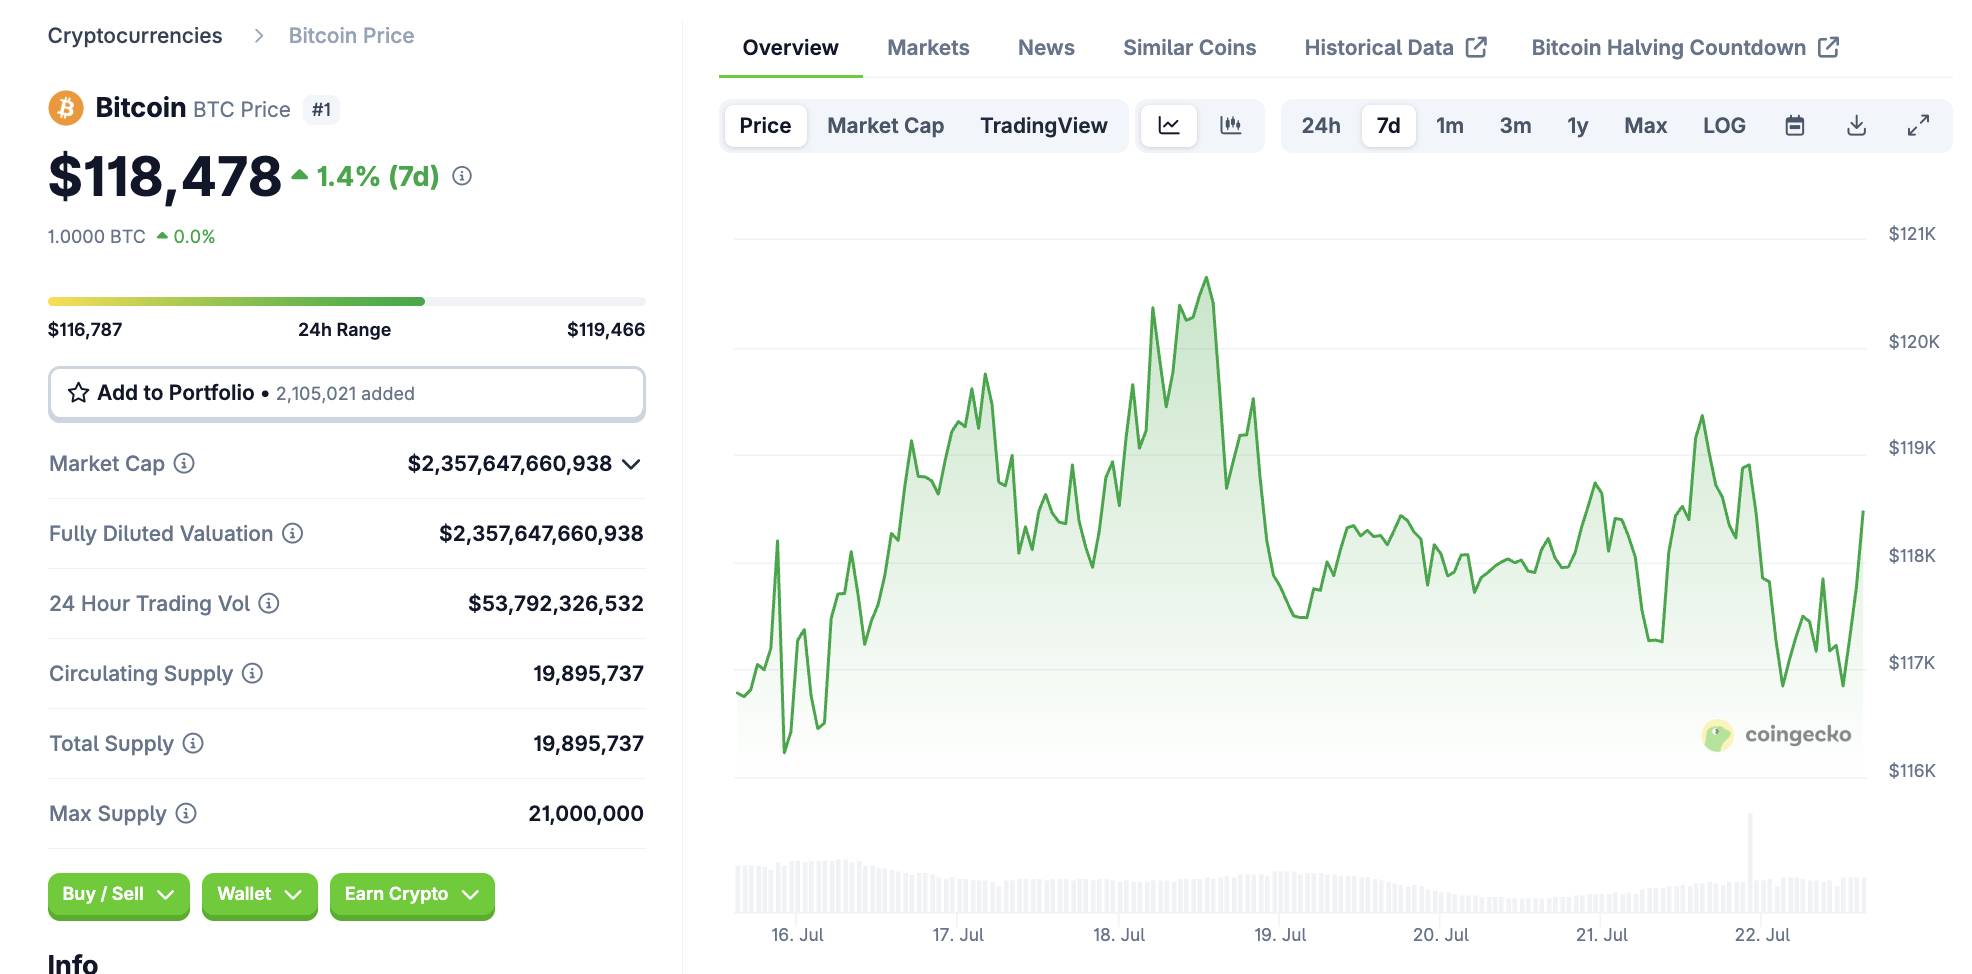The image size is (1972, 974).
Task: Click the 24h Range progress bar
Action: [346, 301]
